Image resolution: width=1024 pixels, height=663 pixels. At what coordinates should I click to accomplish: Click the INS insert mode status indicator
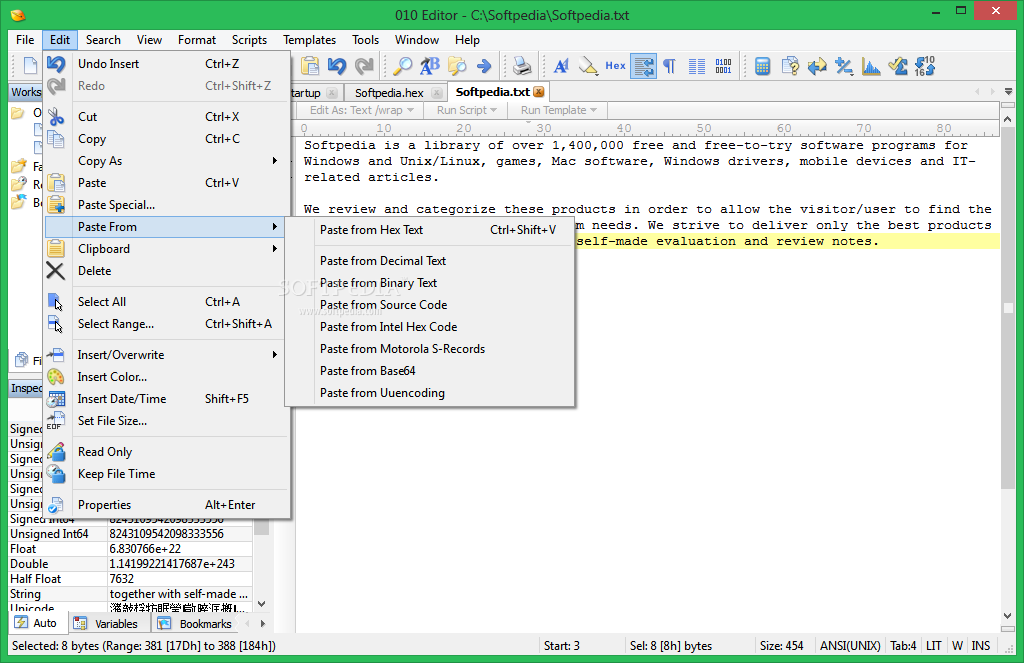pos(980,646)
